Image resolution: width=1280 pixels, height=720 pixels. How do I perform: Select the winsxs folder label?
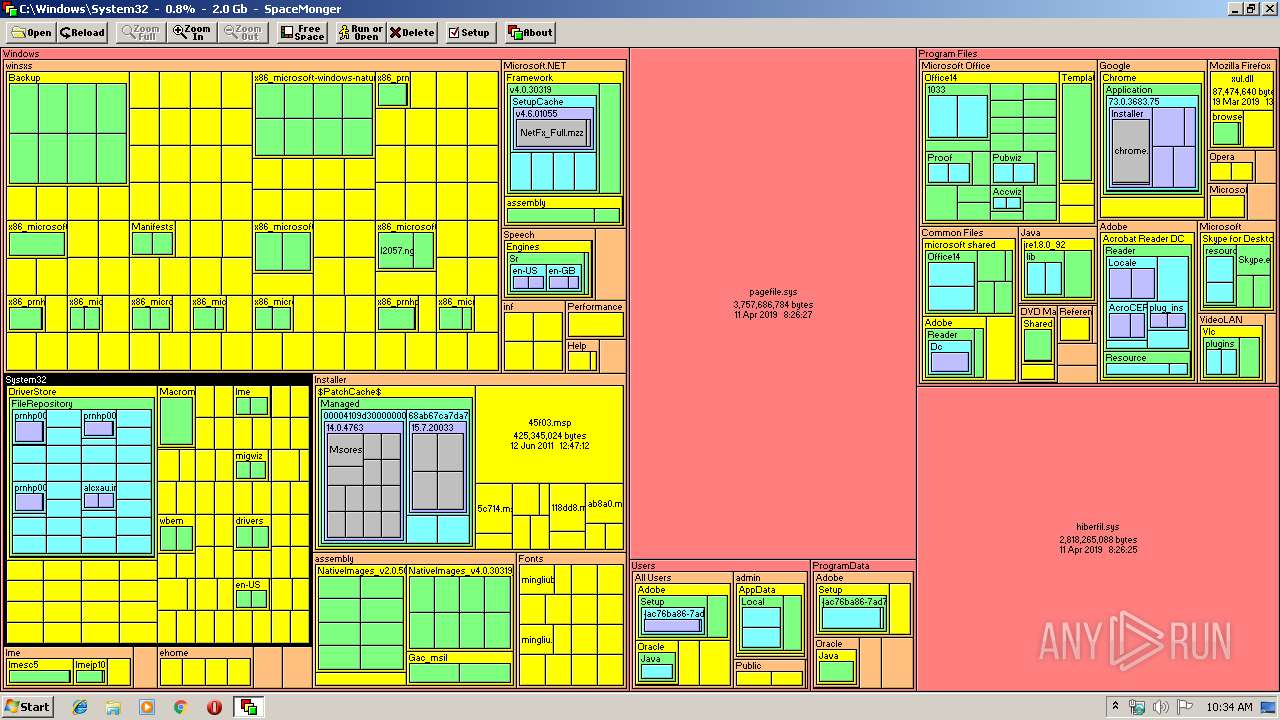(x=20, y=66)
